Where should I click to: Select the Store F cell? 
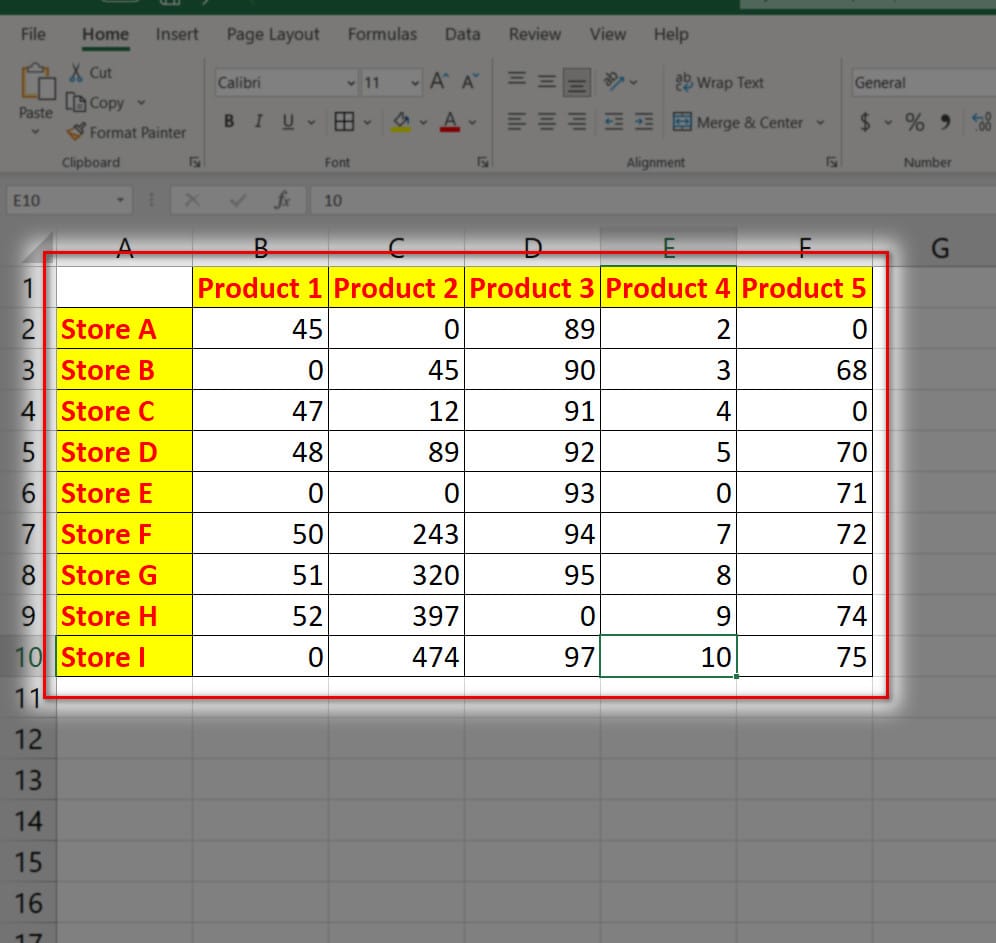click(x=124, y=534)
